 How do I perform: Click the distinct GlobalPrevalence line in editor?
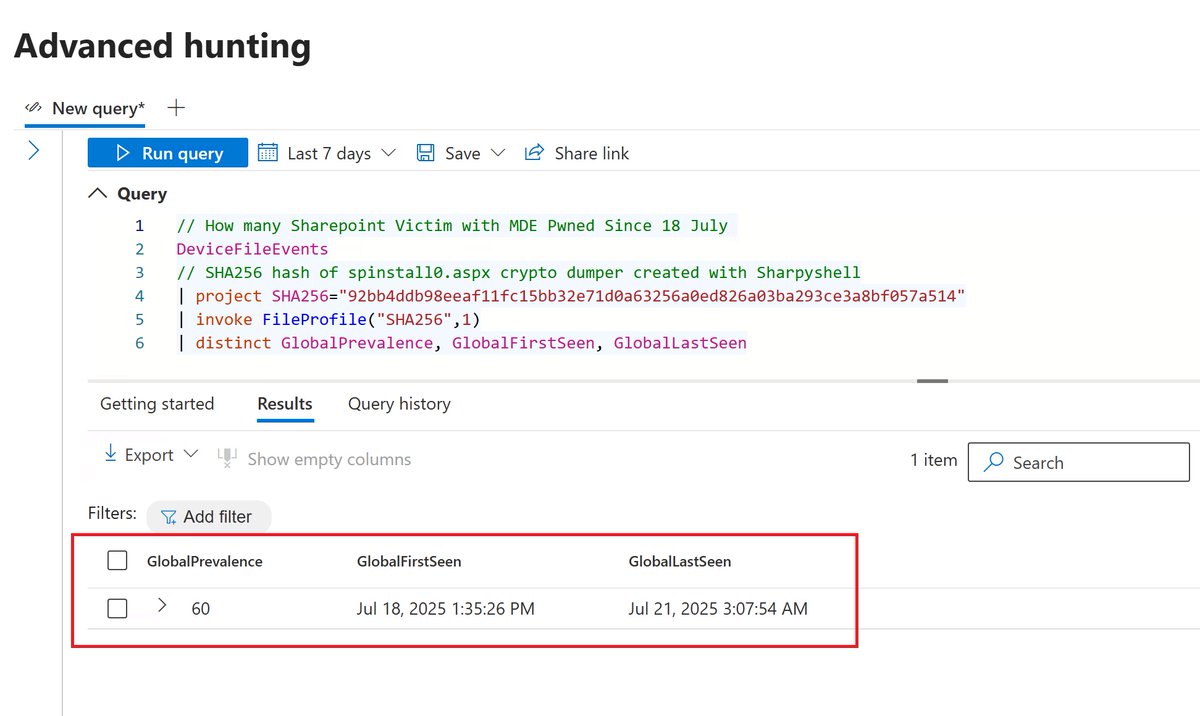coord(461,343)
